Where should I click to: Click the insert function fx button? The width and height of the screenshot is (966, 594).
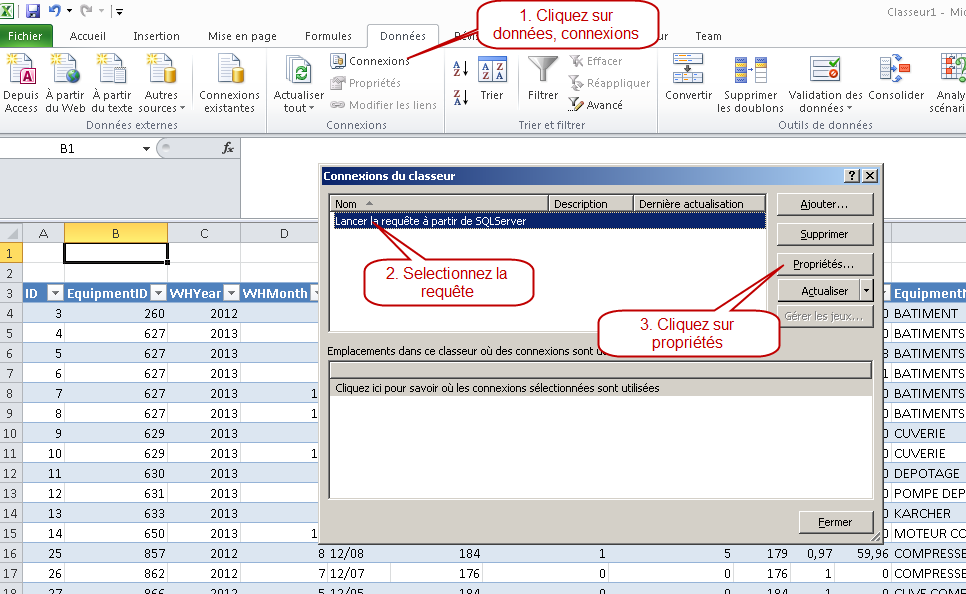pyautogui.click(x=227, y=148)
